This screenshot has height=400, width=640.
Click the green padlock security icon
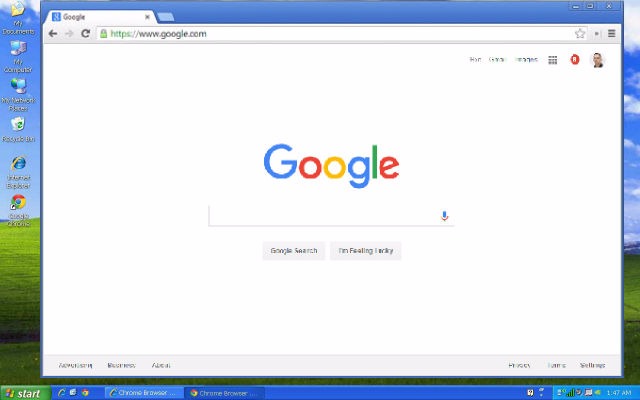[103, 33]
